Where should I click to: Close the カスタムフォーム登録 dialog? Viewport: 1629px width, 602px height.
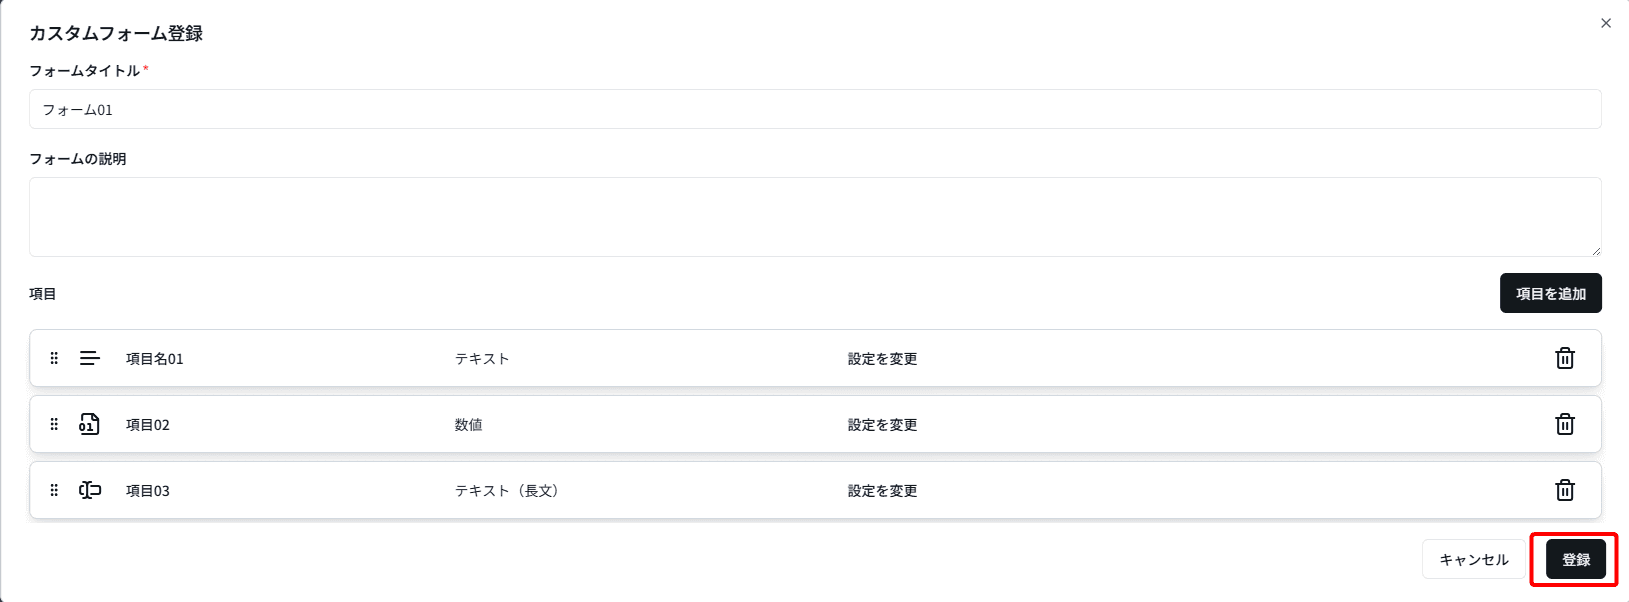(x=1606, y=23)
